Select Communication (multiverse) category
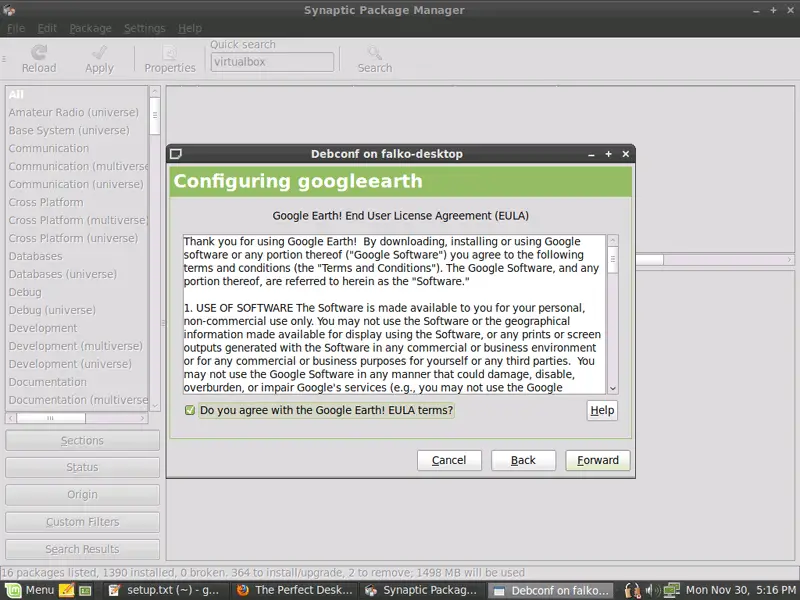This screenshot has height=600, width=800. coord(77,166)
